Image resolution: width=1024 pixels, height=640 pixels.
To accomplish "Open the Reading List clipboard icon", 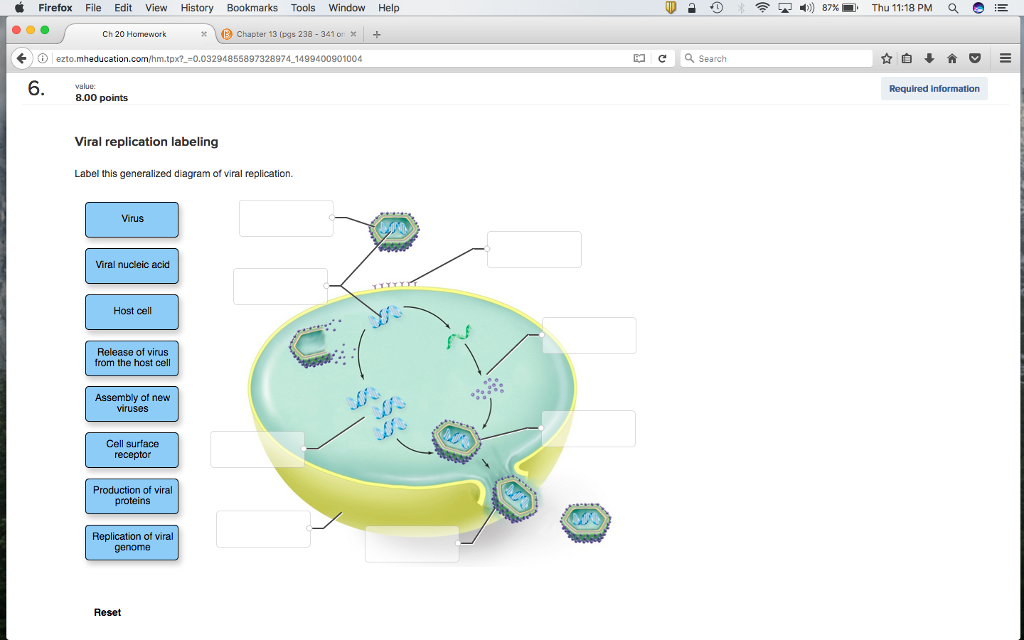I will 906,58.
